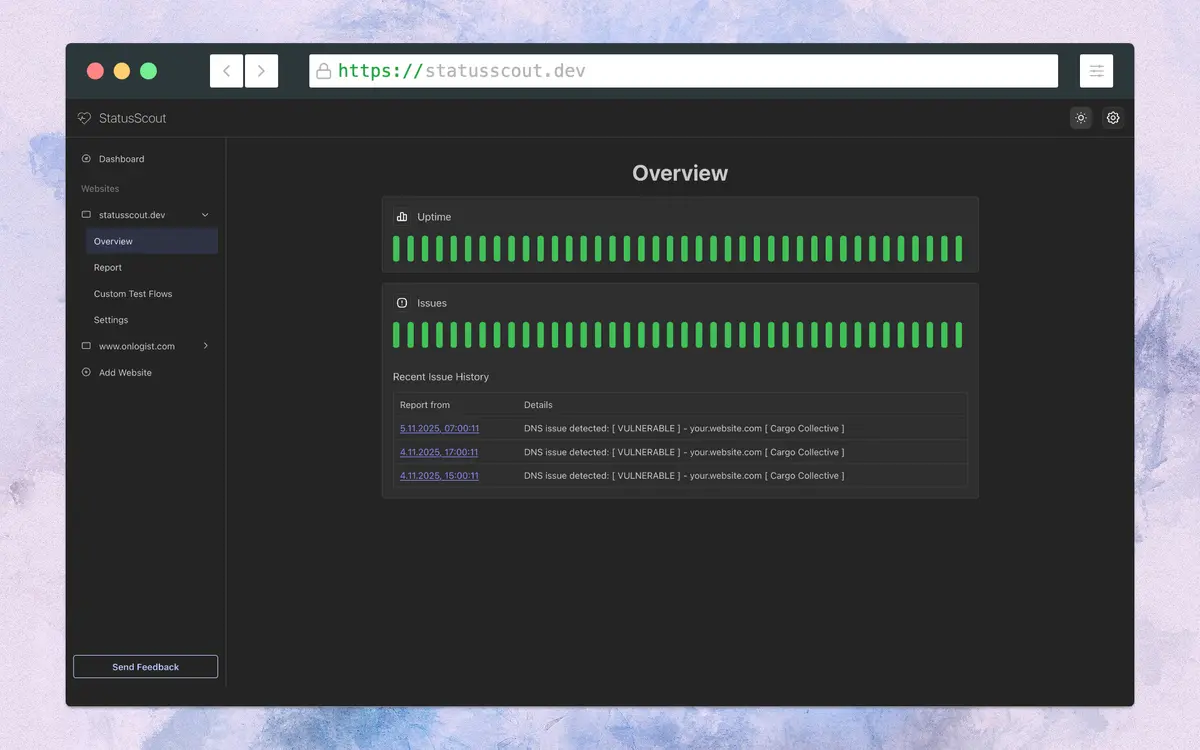Open the browser hamburger menu
Viewport: 1200px width, 750px height.
coord(1096,71)
